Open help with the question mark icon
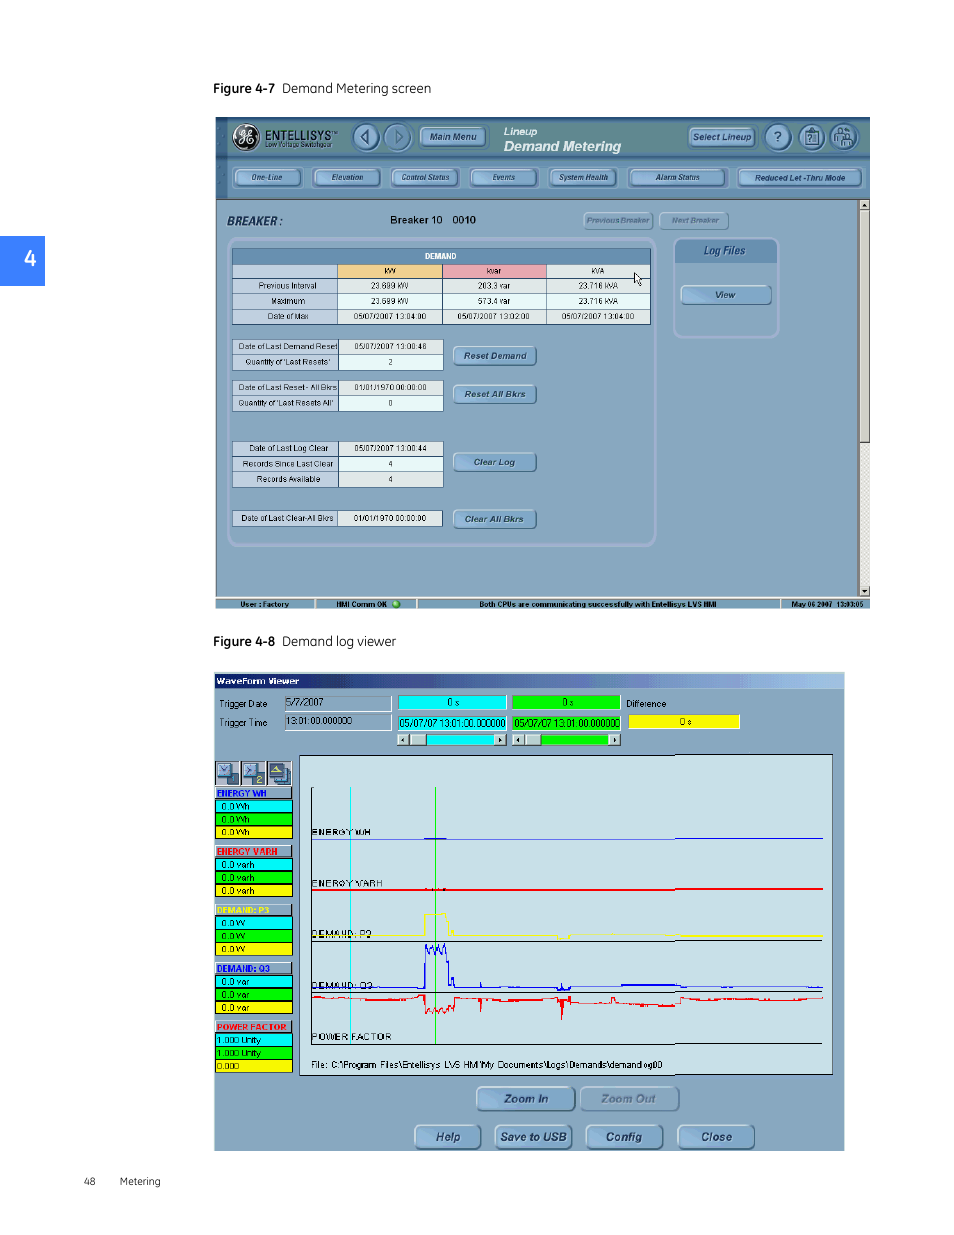This screenshot has height=1235, width=954. (x=778, y=137)
